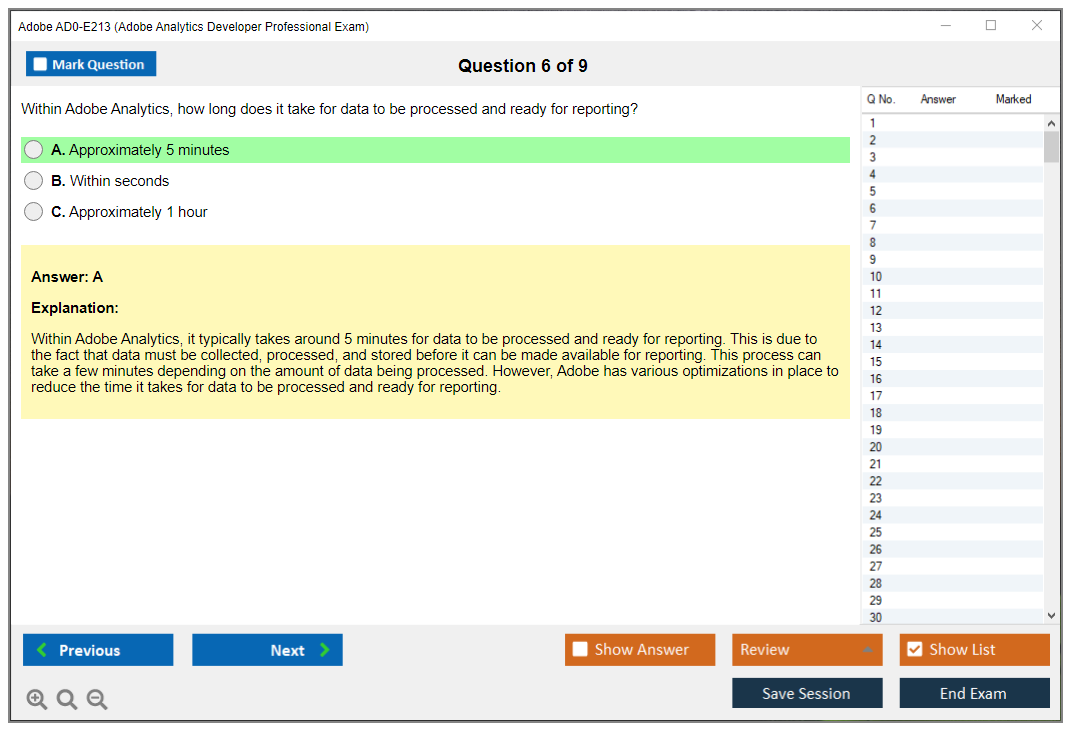Click Save Session button

point(806,693)
